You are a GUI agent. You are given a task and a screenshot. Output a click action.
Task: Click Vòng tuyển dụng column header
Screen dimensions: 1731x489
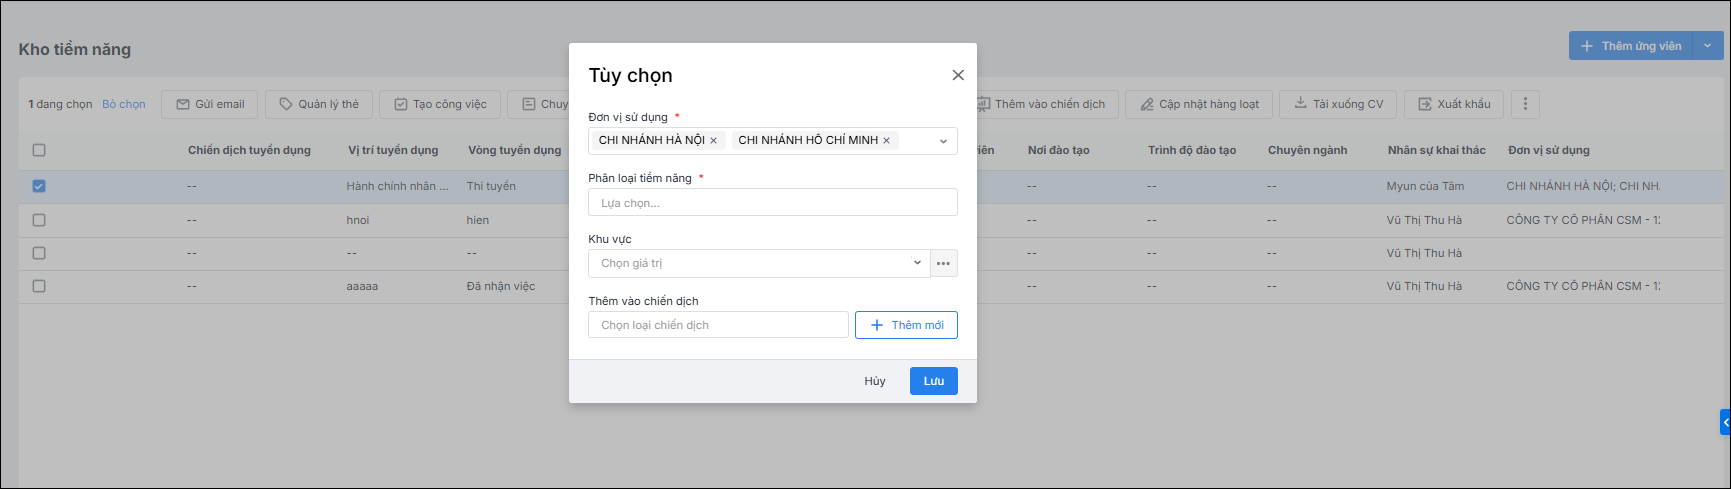514,150
